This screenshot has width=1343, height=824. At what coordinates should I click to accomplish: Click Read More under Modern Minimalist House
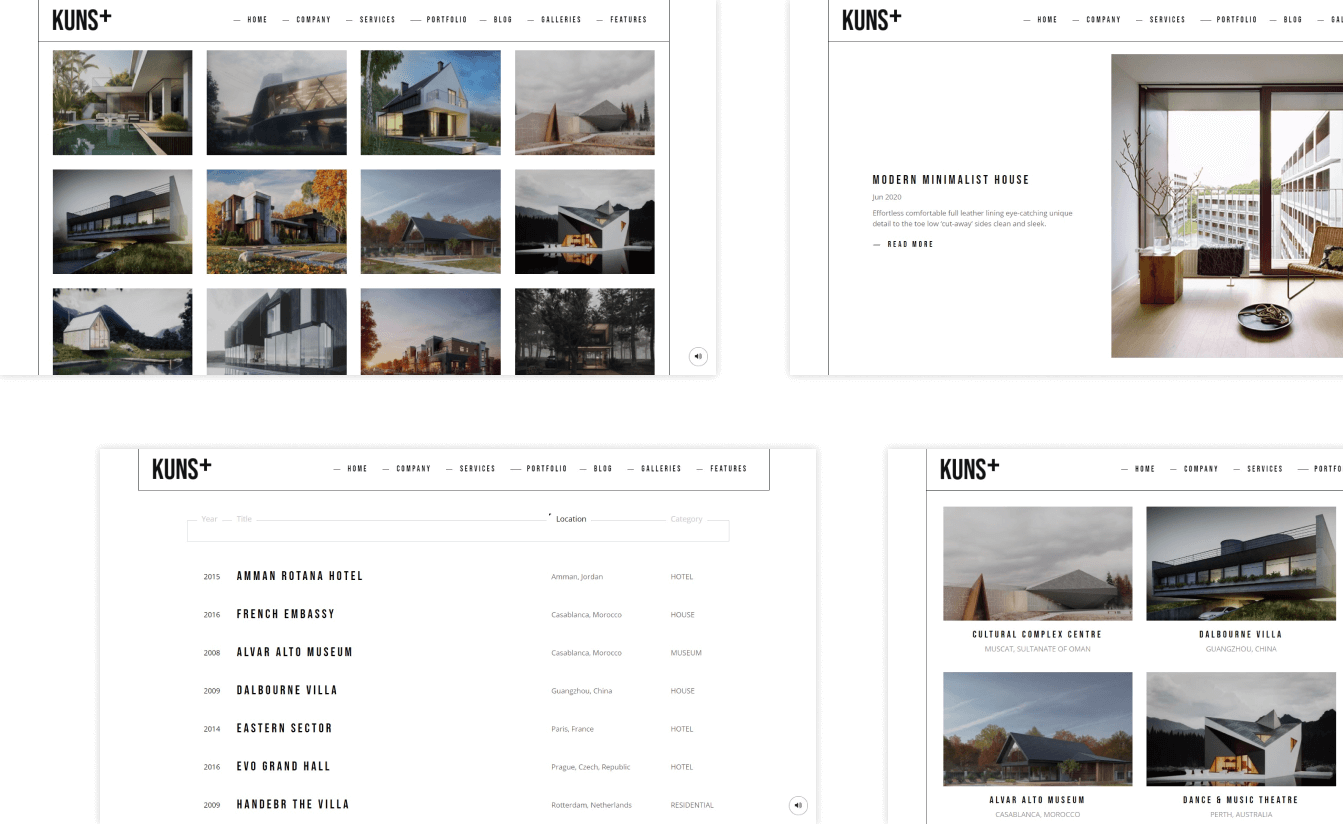[x=909, y=244]
